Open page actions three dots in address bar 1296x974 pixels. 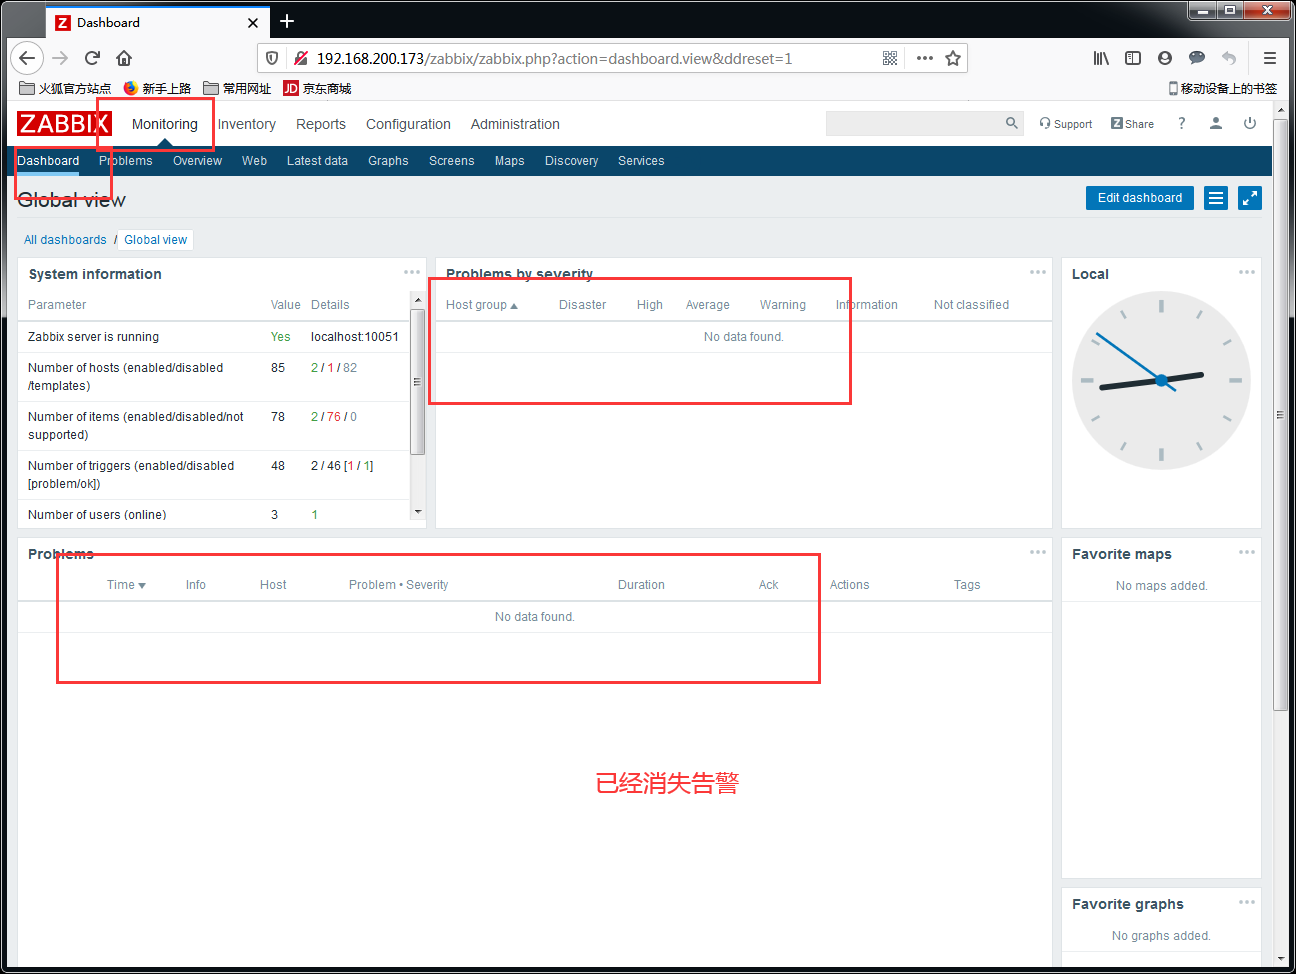coord(925,58)
